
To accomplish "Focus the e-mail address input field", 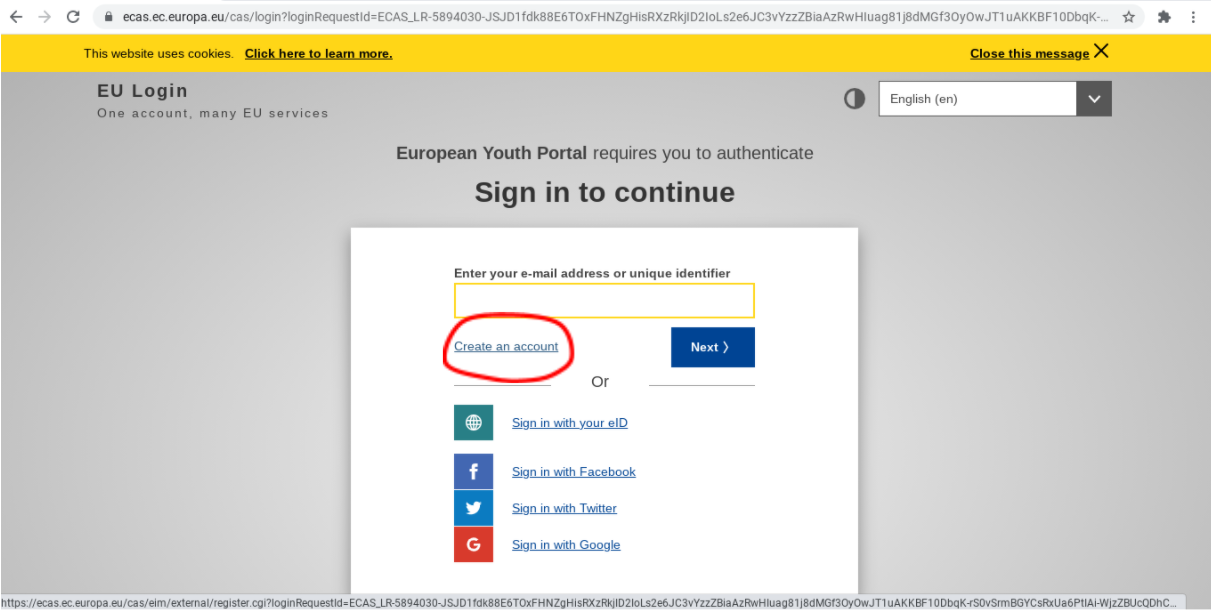I will (604, 300).
